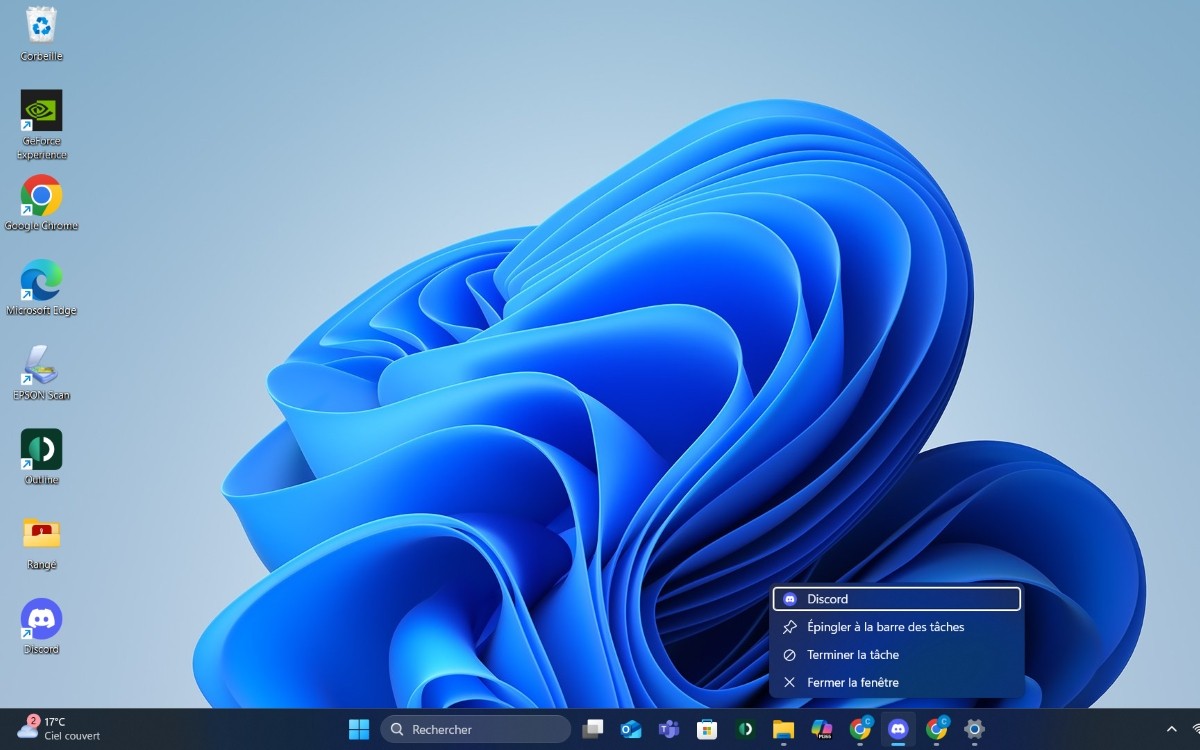This screenshot has height=750, width=1200.
Task: Click the Start button on the taskbar
Action: (358, 731)
